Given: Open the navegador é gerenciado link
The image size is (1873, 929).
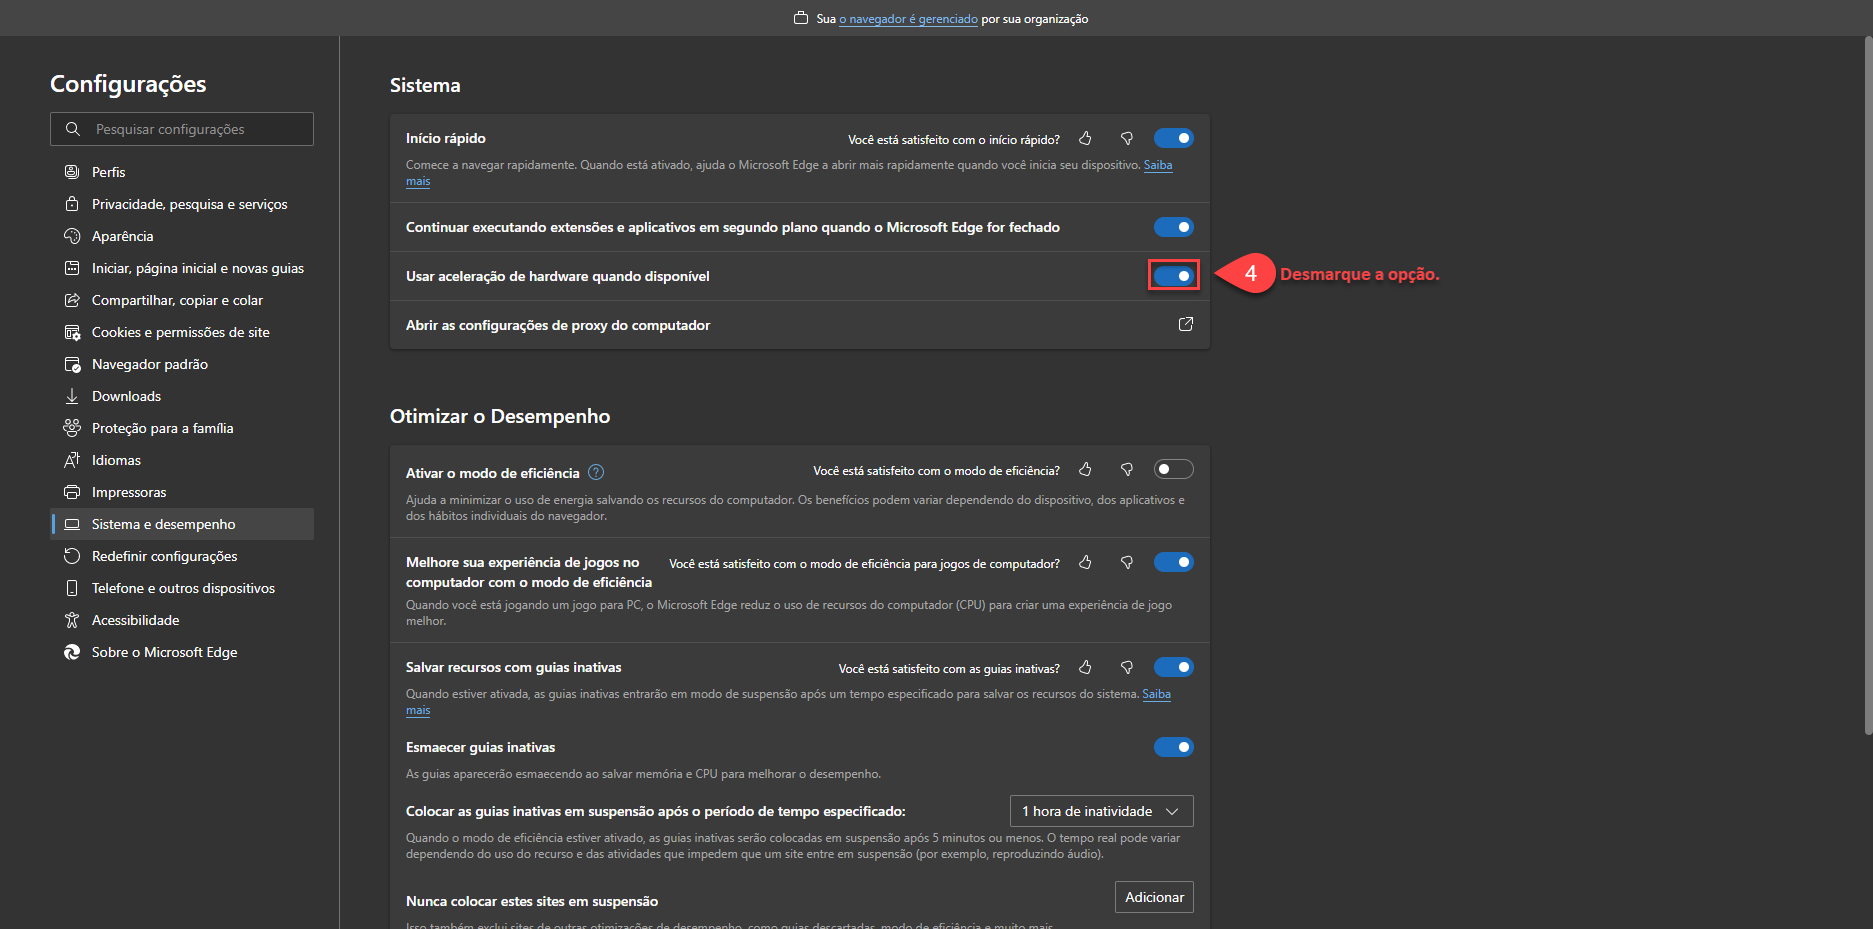Looking at the screenshot, I should pos(908,19).
